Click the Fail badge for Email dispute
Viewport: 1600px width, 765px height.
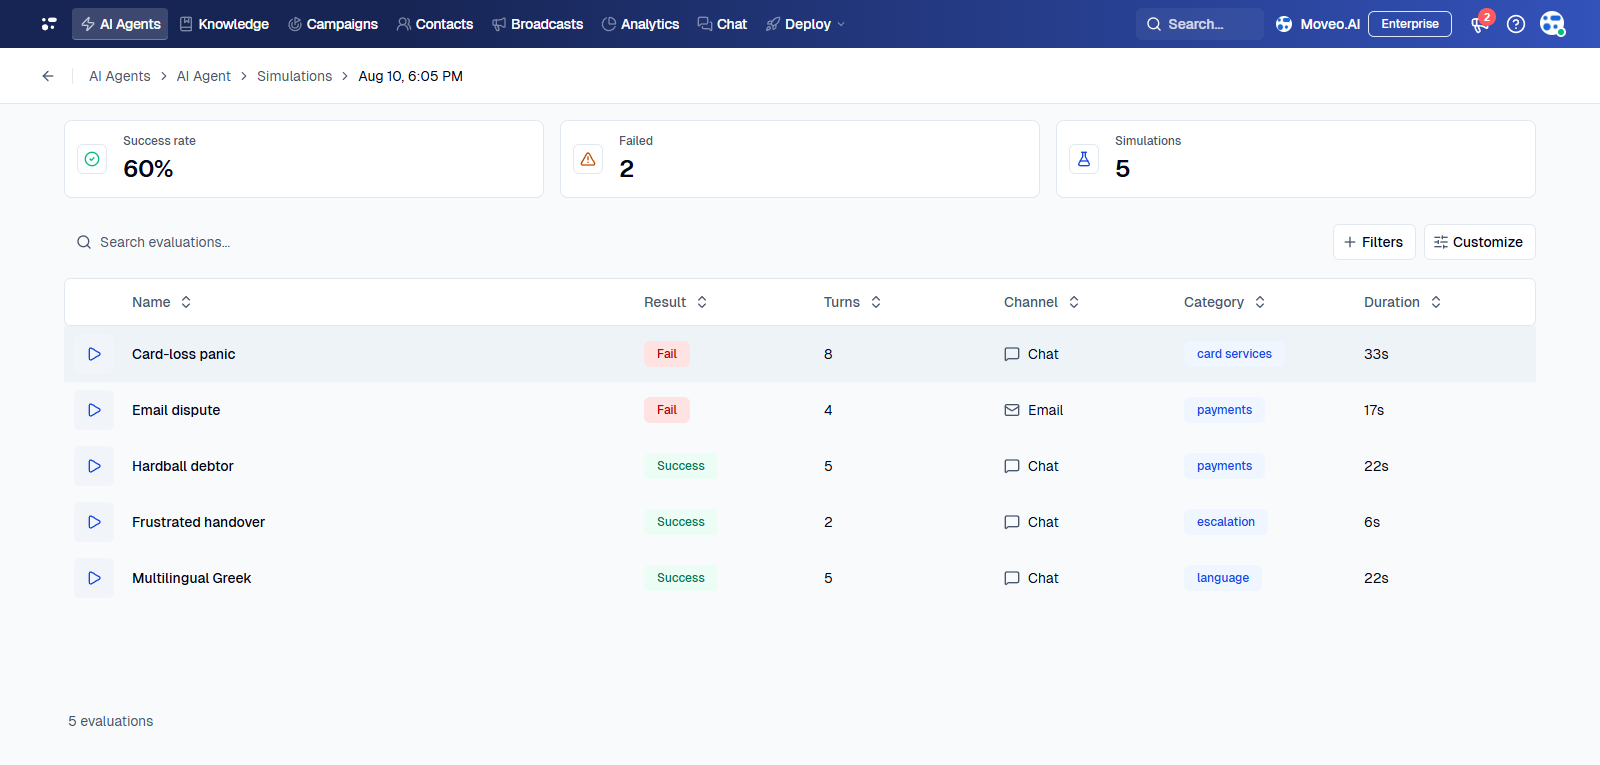667,410
